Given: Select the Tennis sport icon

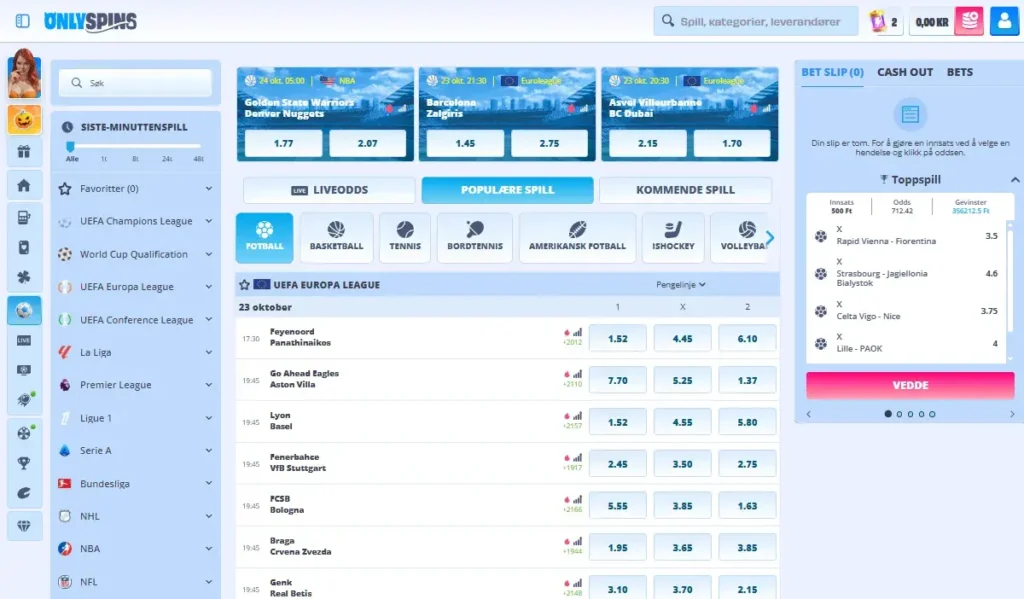Looking at the screenshot, I should 405,238.
